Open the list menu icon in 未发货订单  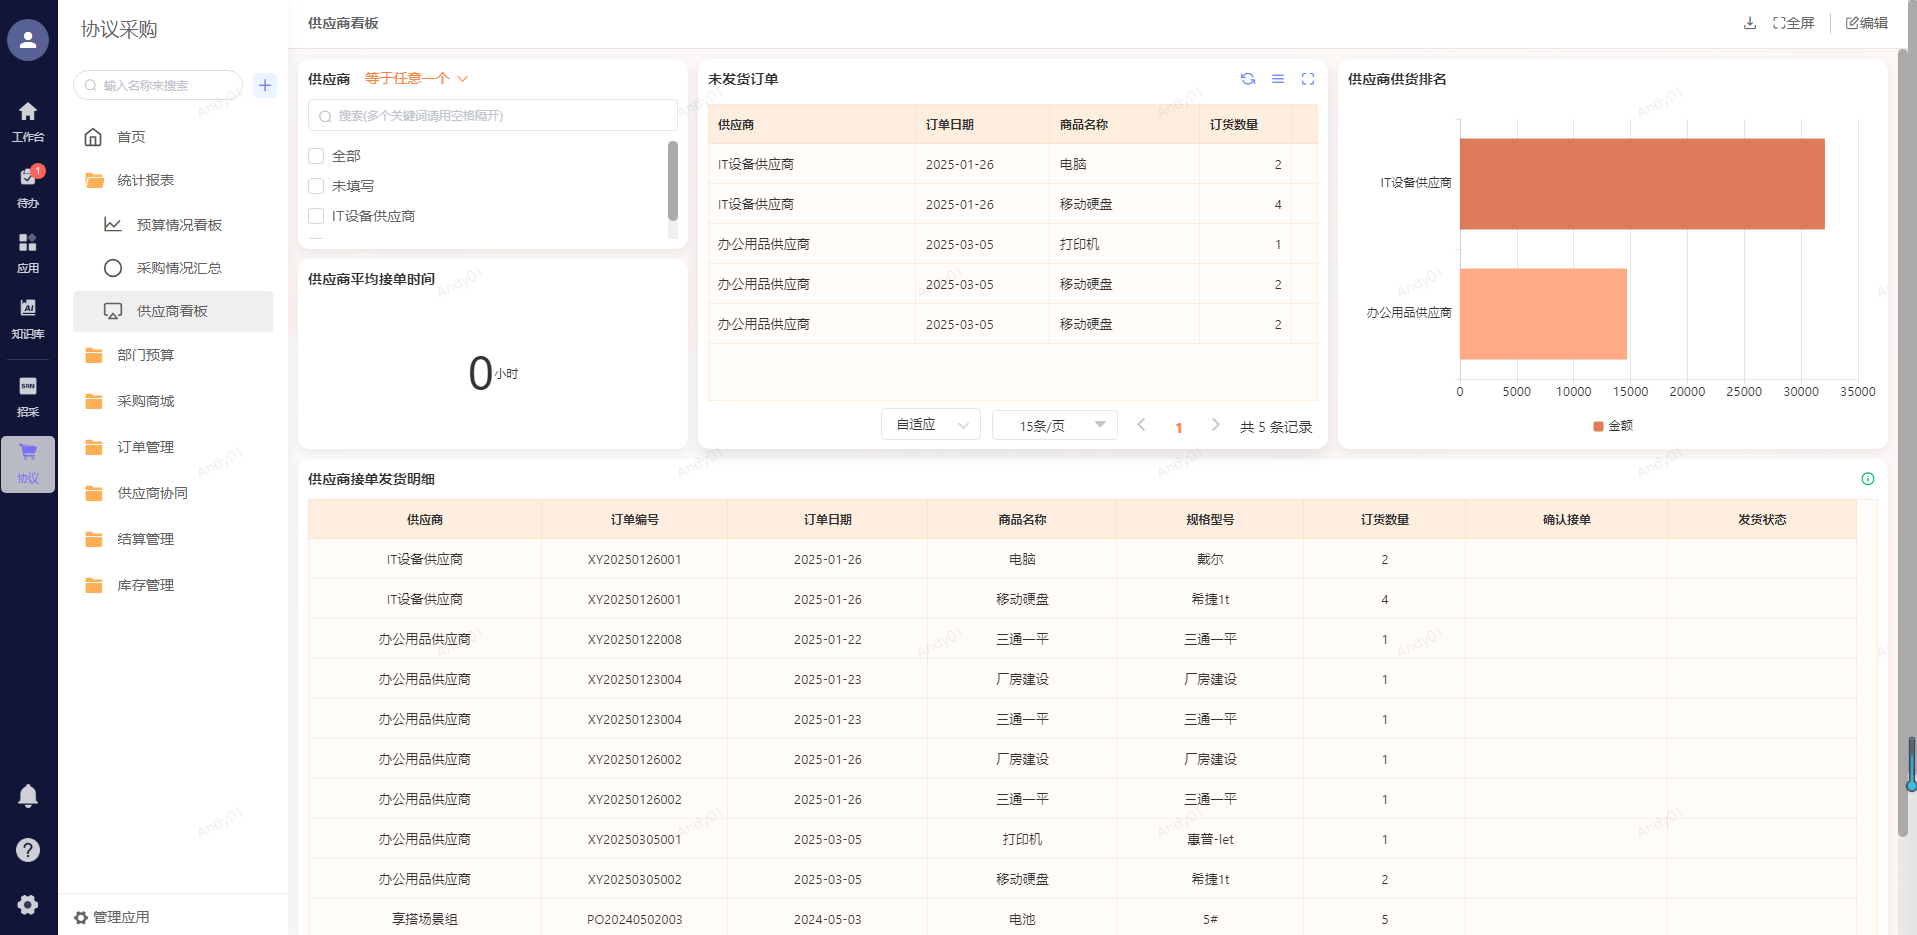point(1277,79)
